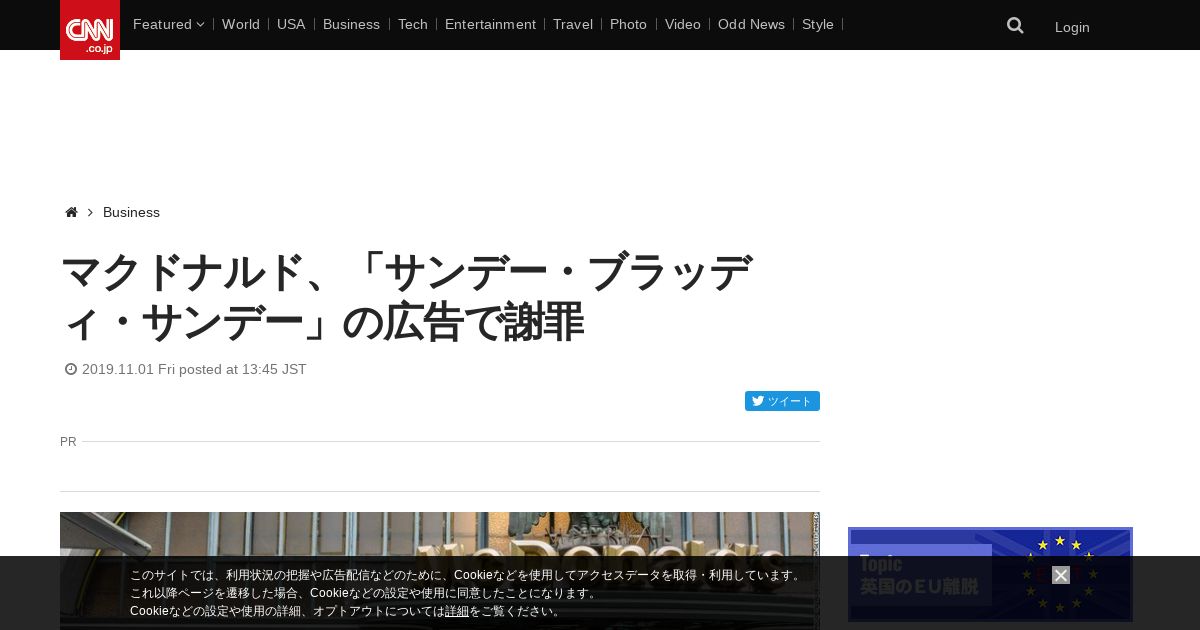This screenshot has height=630, width=1200.
Task: Click the CNN.co.jp logo
Action: point(90,30)
